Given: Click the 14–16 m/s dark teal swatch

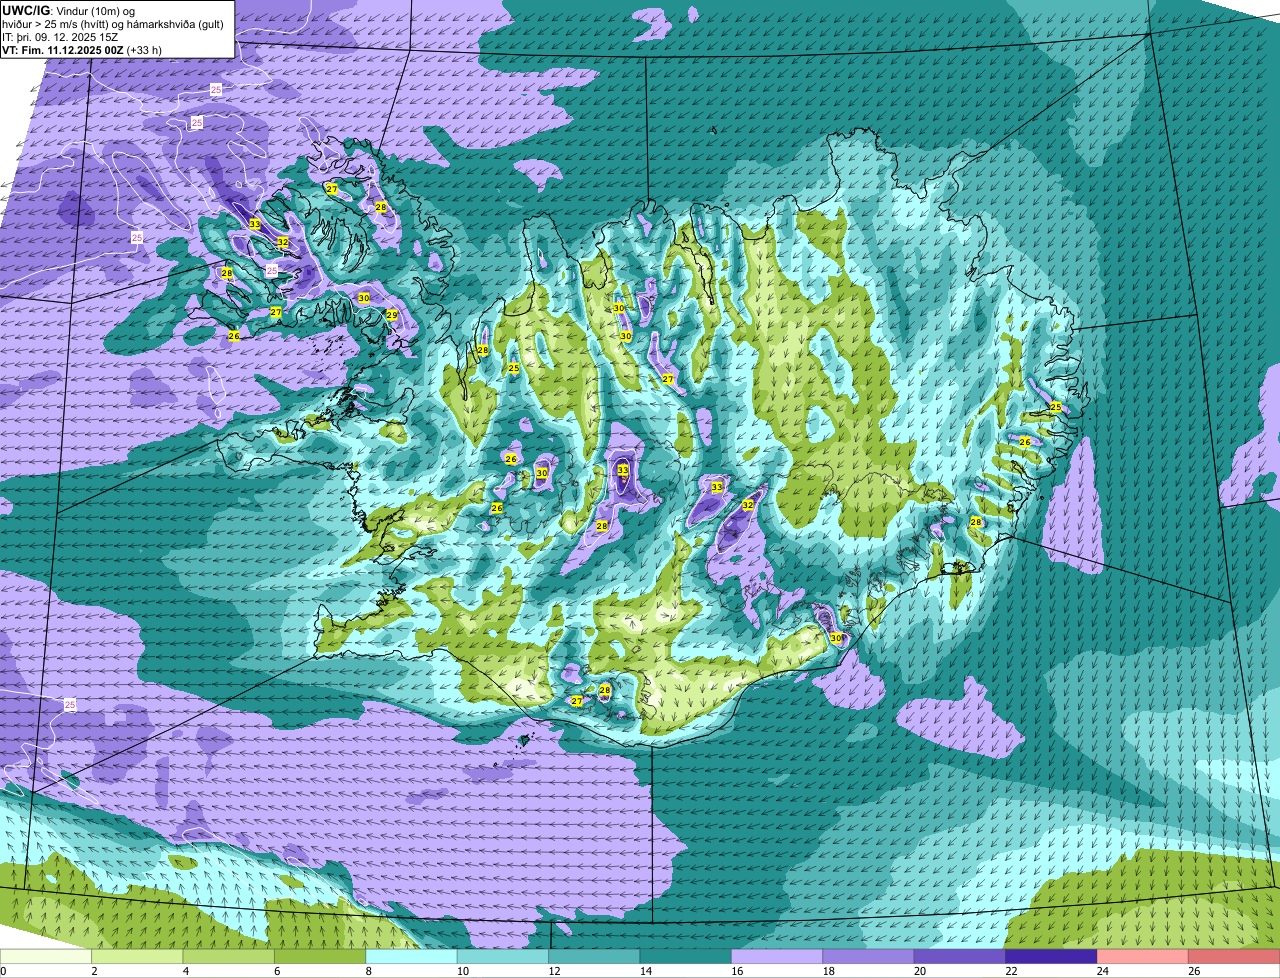Looking at the screenshot, I should coord(686,957).
